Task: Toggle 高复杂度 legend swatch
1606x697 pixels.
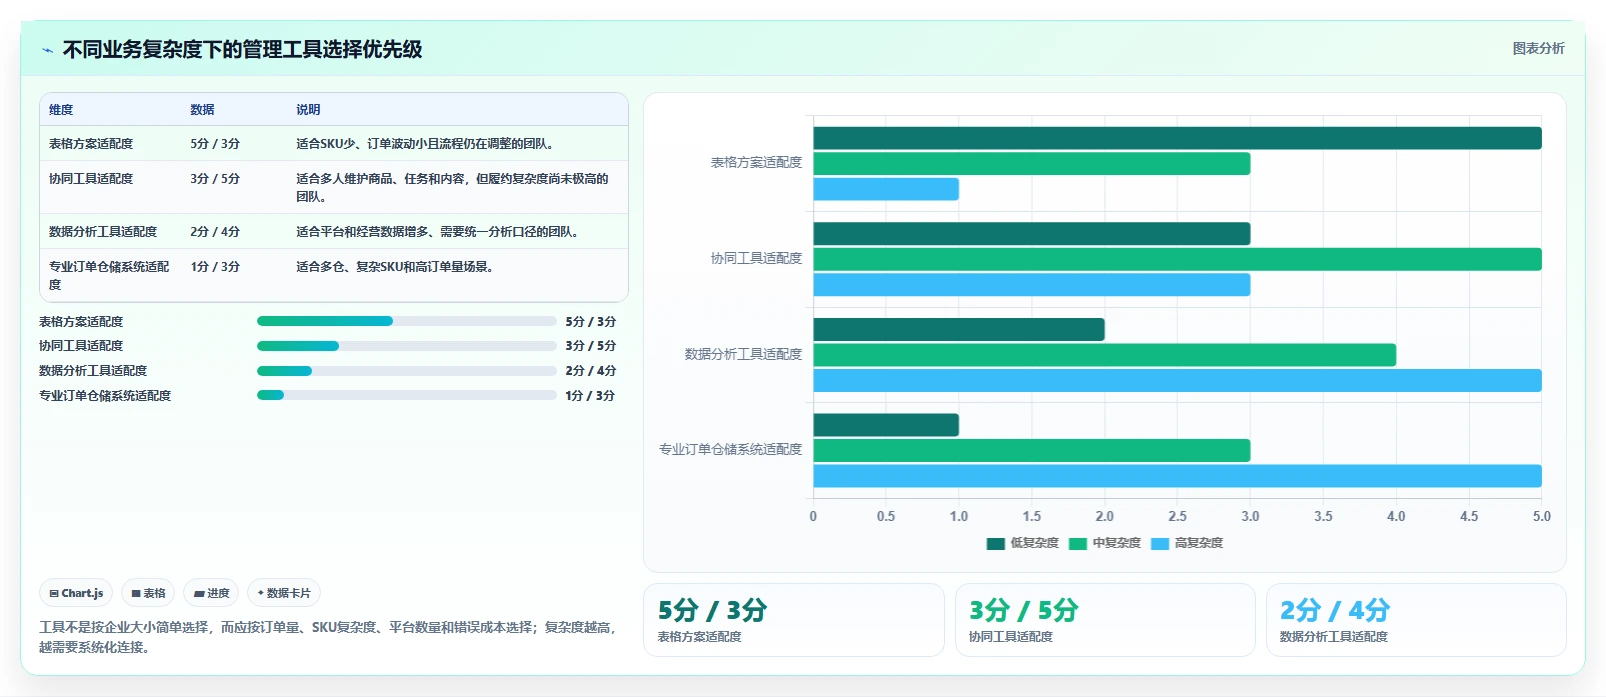Action: pos(1160,543)
